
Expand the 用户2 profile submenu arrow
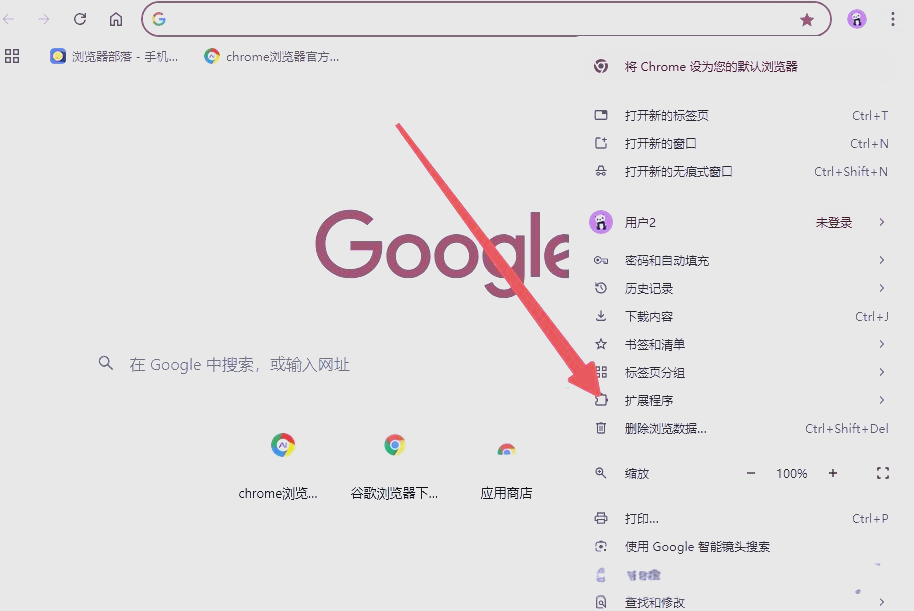881,222
